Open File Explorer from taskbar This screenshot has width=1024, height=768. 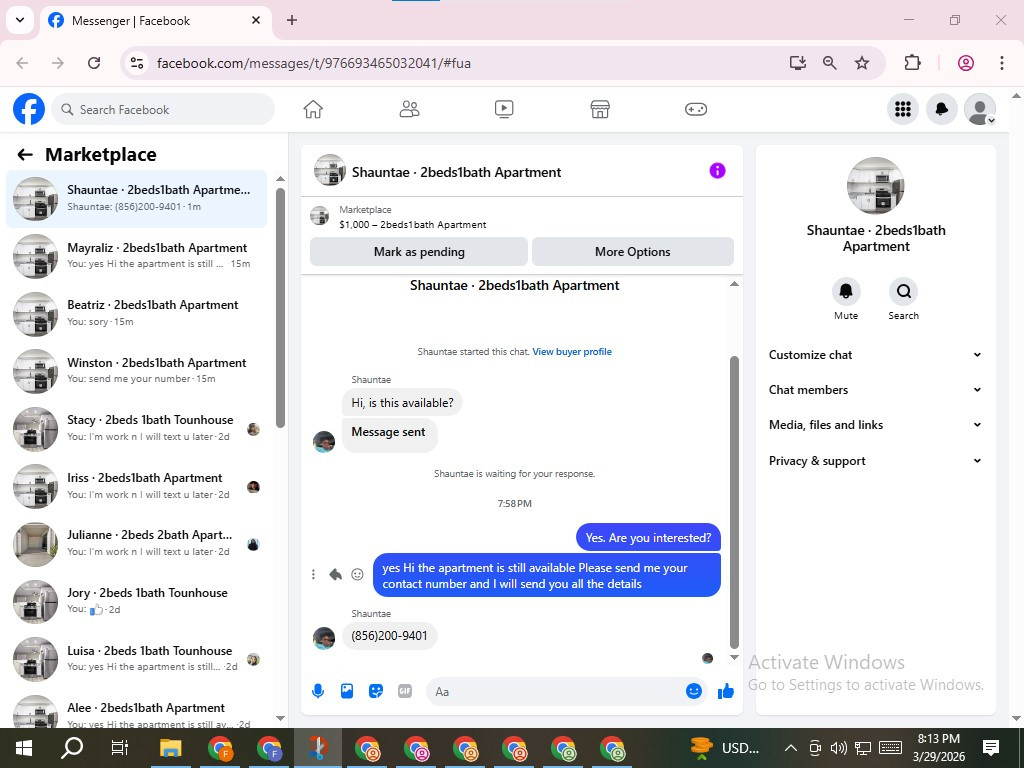click(170, 748)
